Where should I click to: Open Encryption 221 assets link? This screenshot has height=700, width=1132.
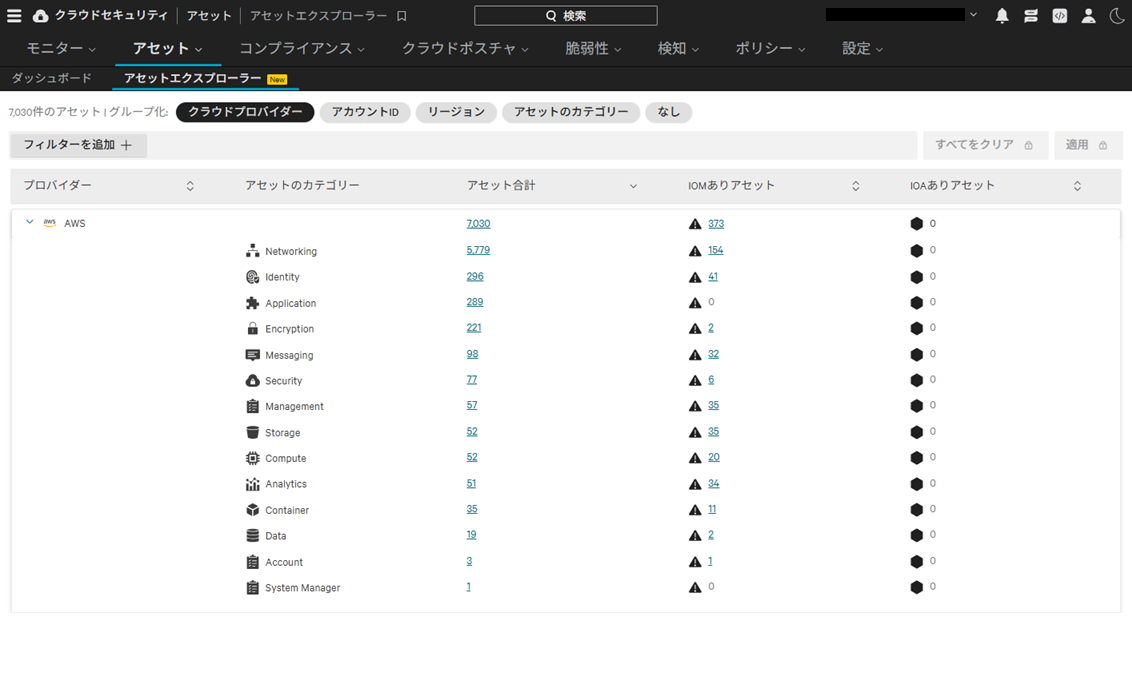(474, 328)
